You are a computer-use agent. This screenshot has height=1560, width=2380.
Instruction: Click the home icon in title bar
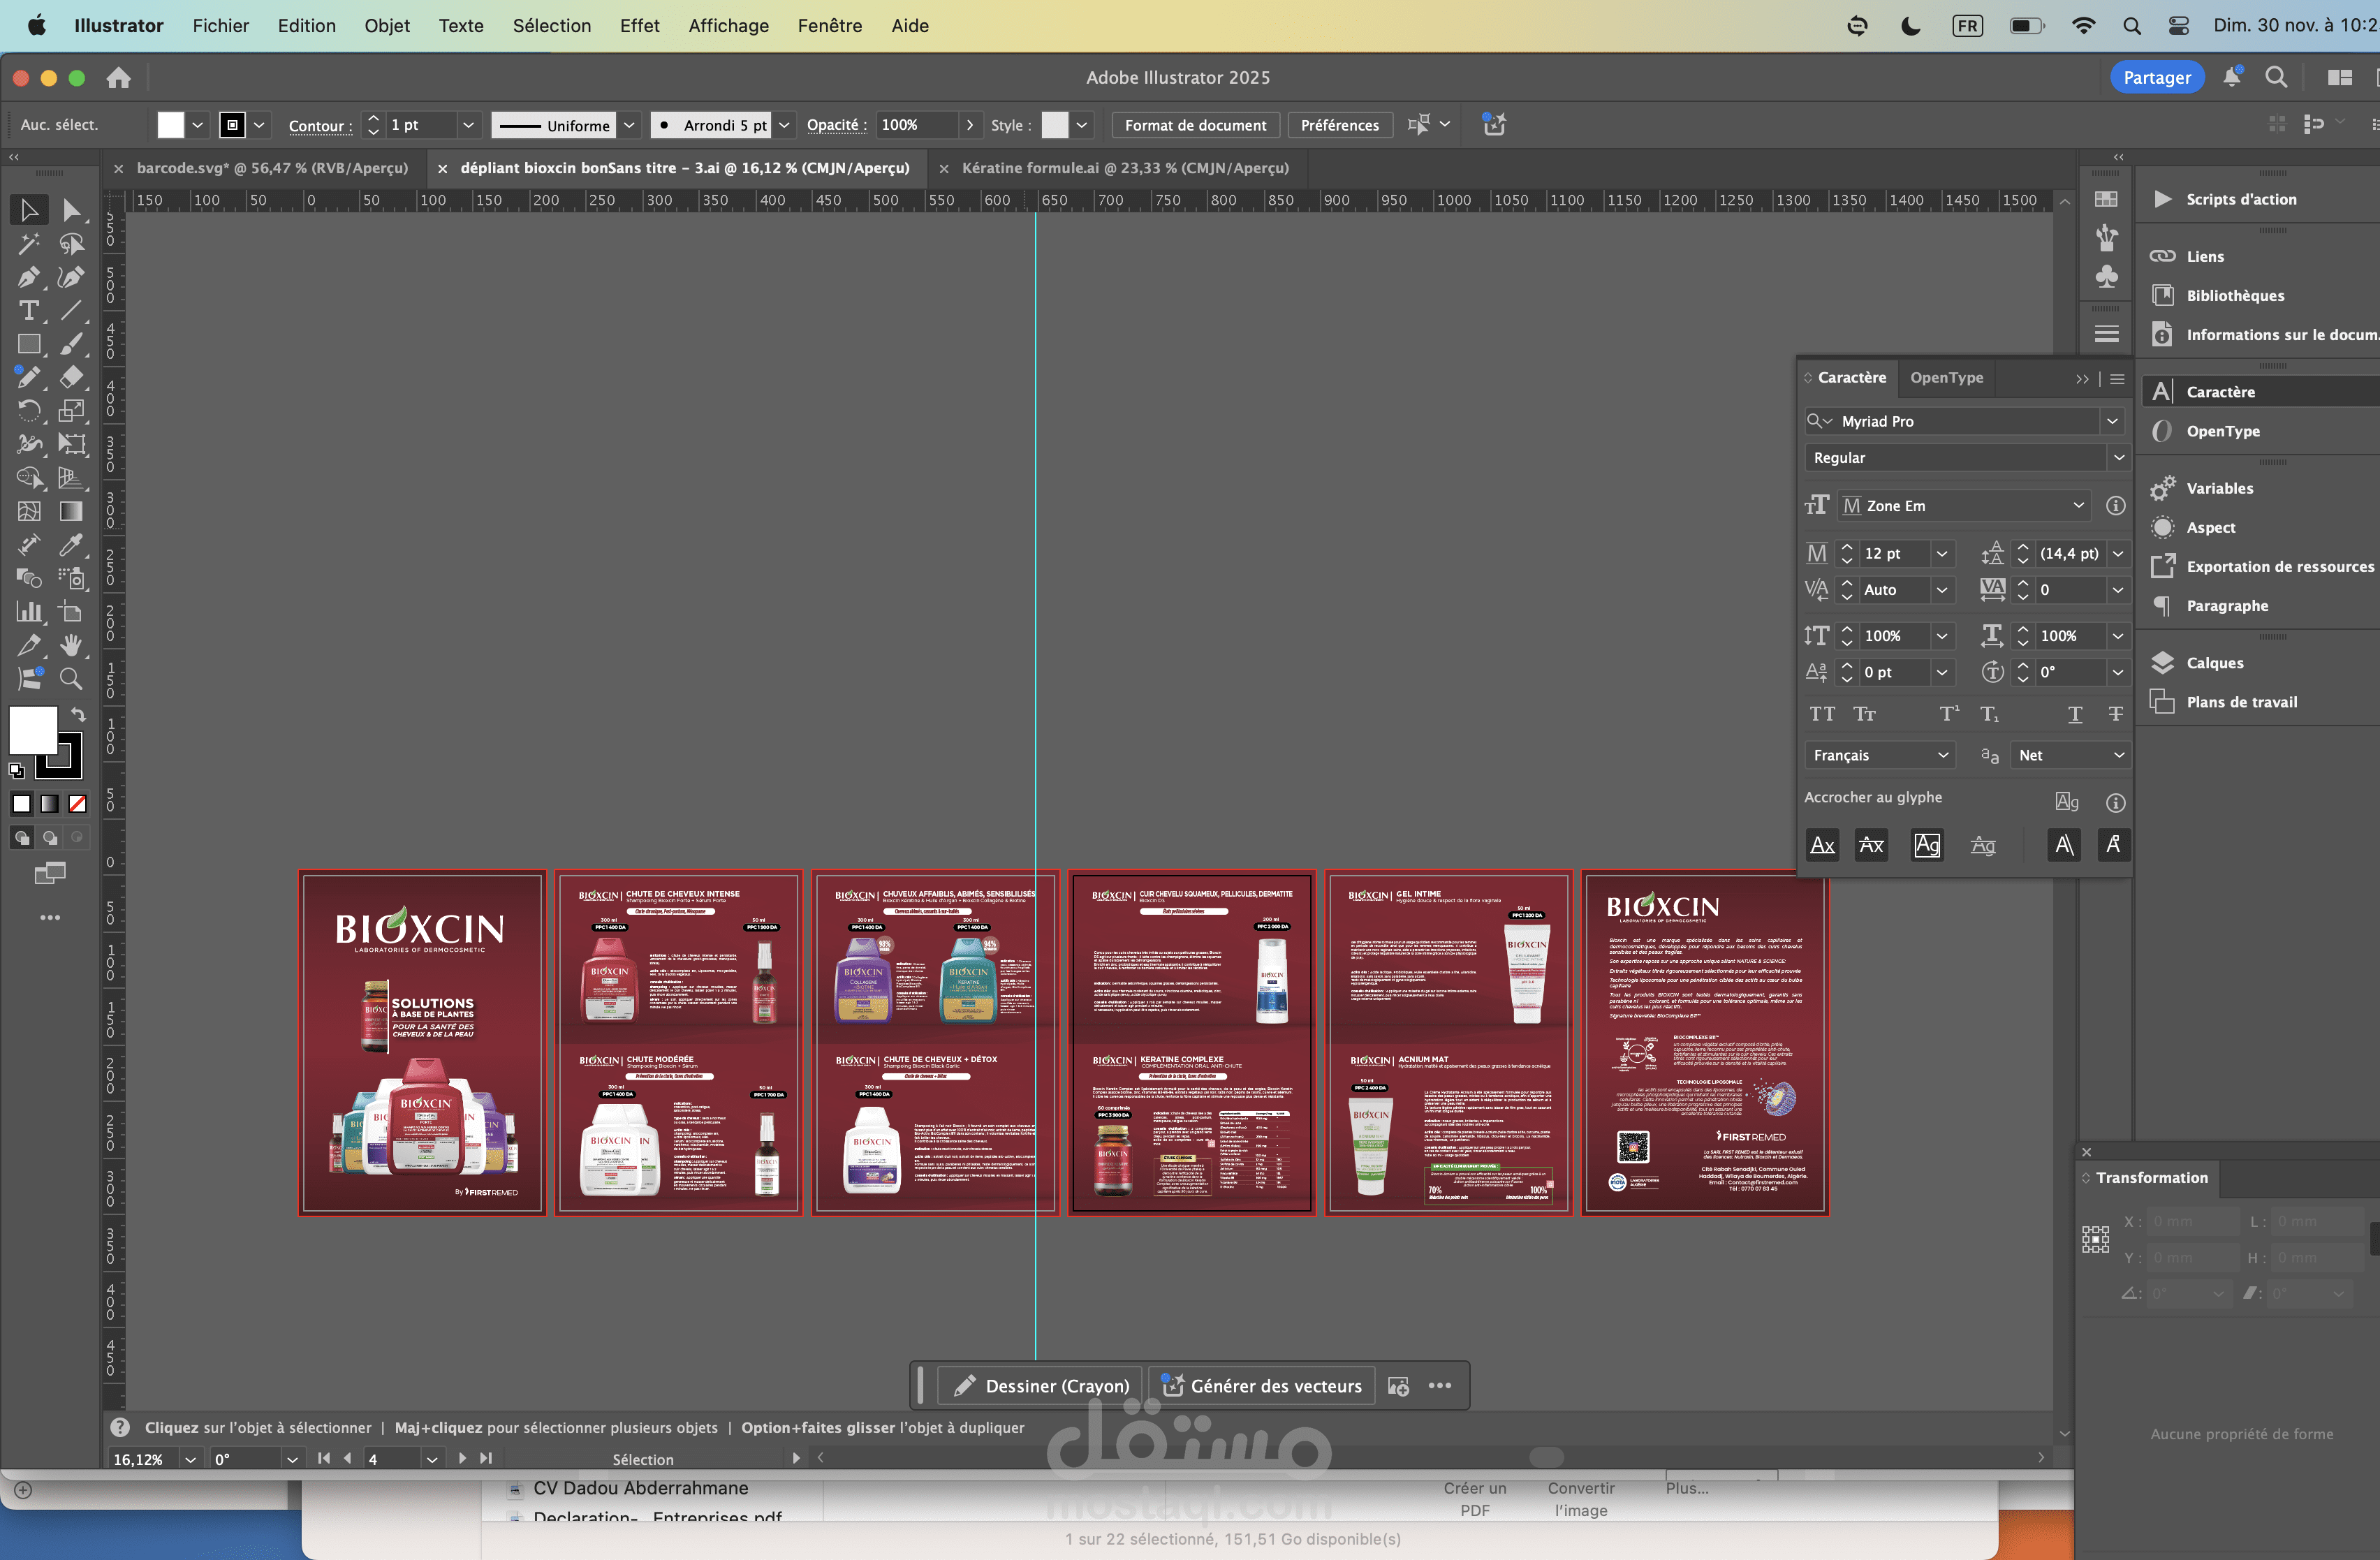click(119, 77)
